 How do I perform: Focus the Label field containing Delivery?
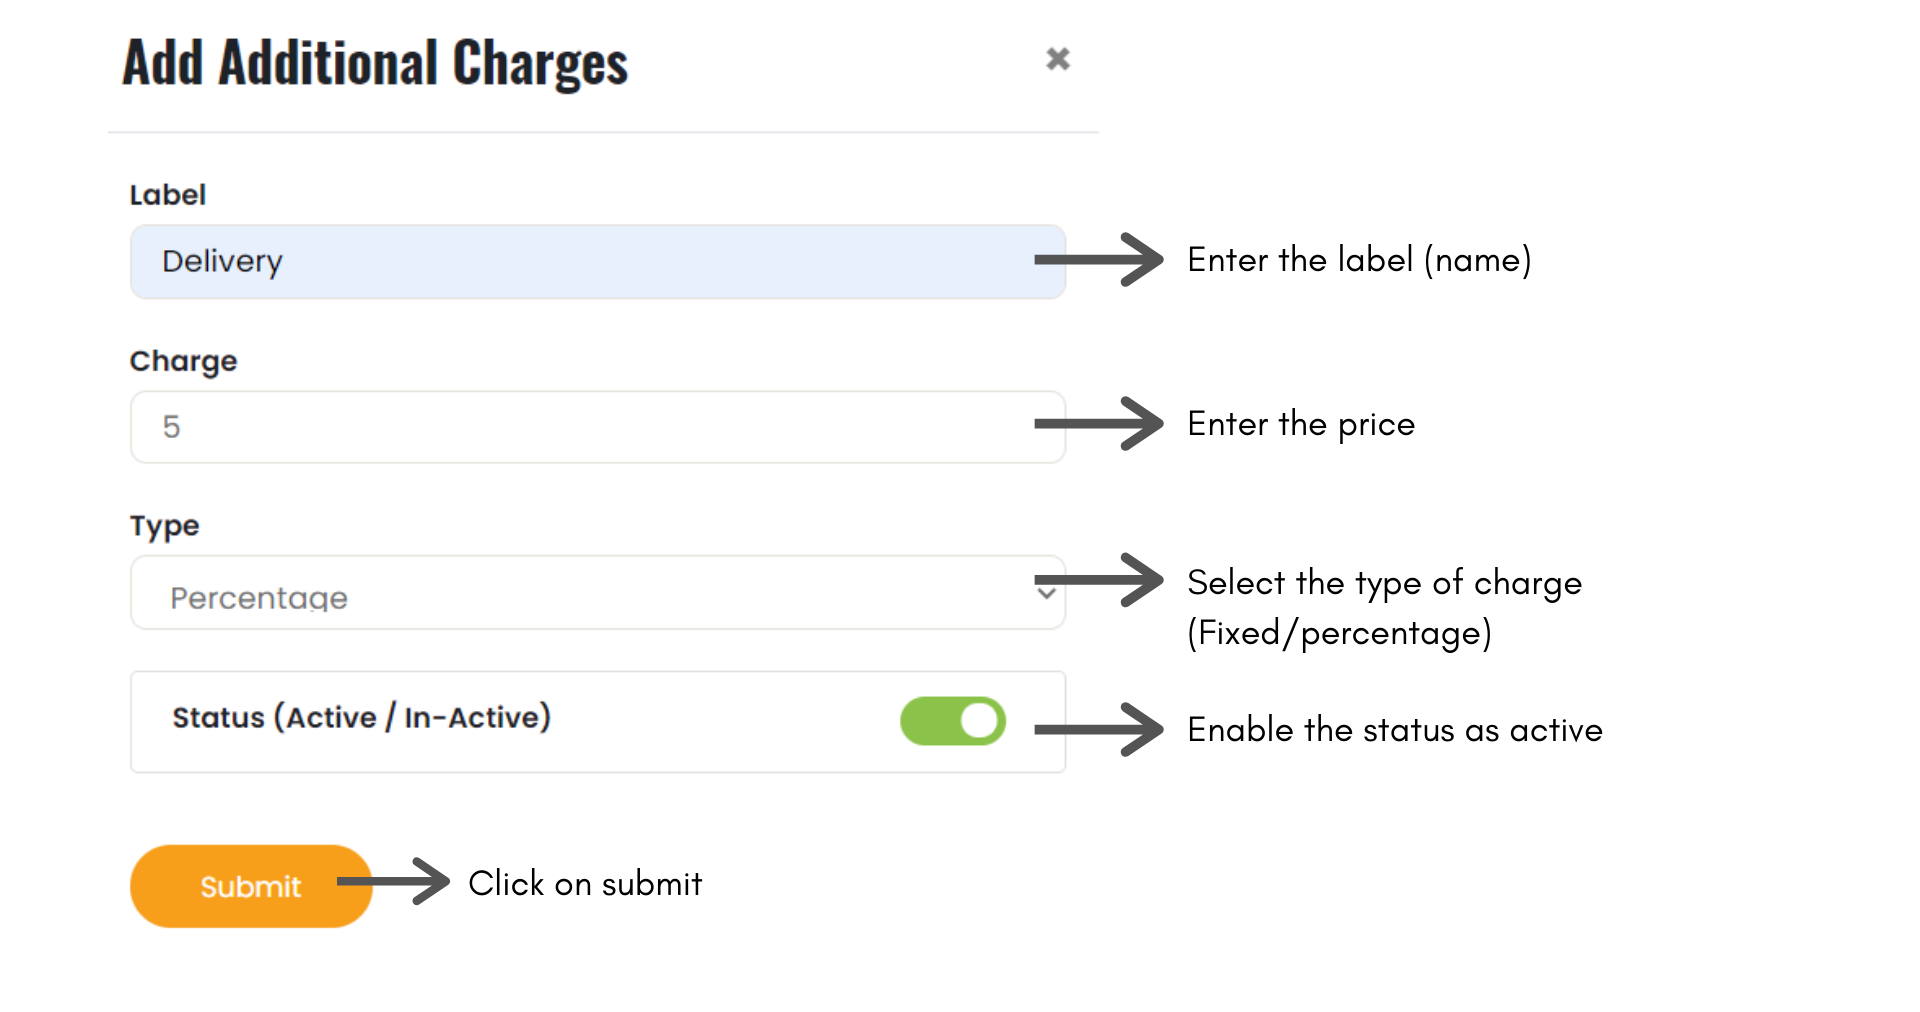(598, 262)
